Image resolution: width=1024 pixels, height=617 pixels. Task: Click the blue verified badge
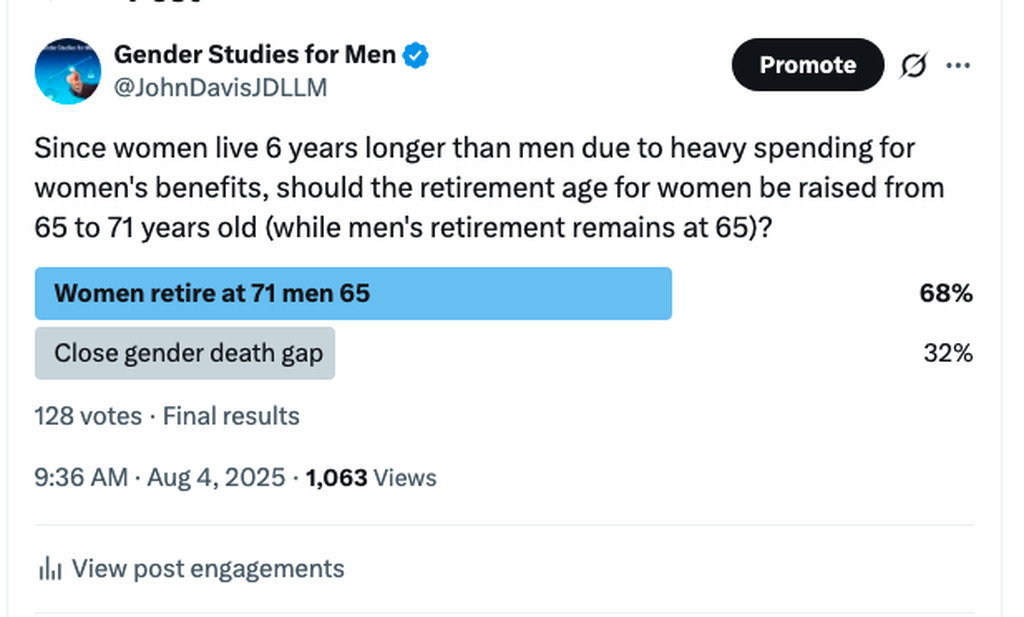coord(416,55)
